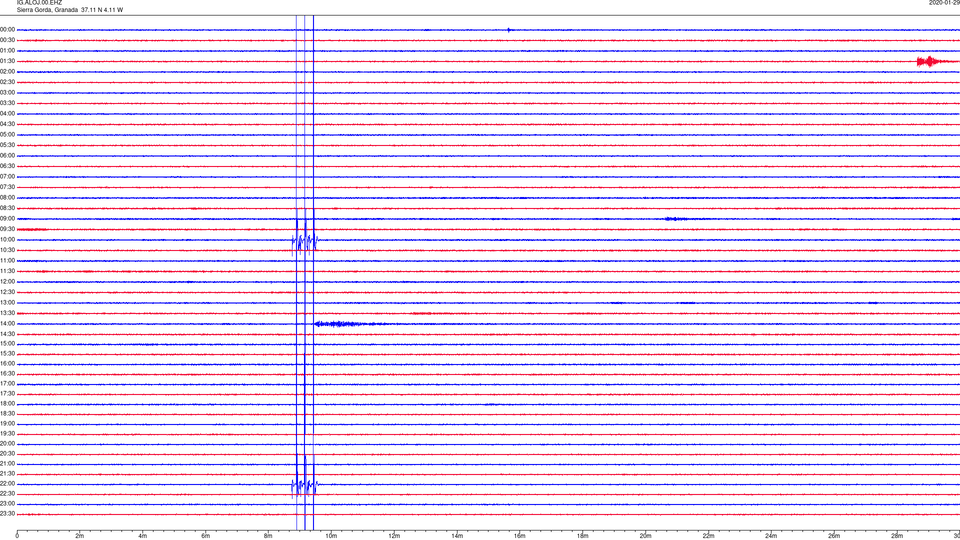Click the 06:00 time label
The image size is (960, 540).
(7, 156)
